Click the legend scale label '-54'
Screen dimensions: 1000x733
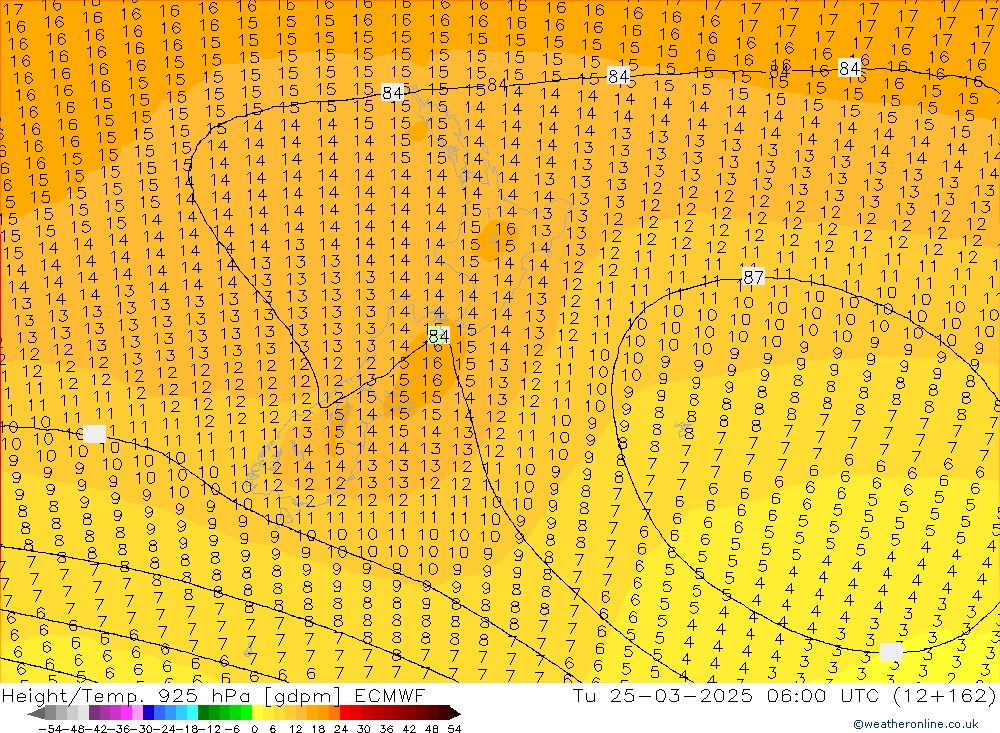(x=51, y=729)
